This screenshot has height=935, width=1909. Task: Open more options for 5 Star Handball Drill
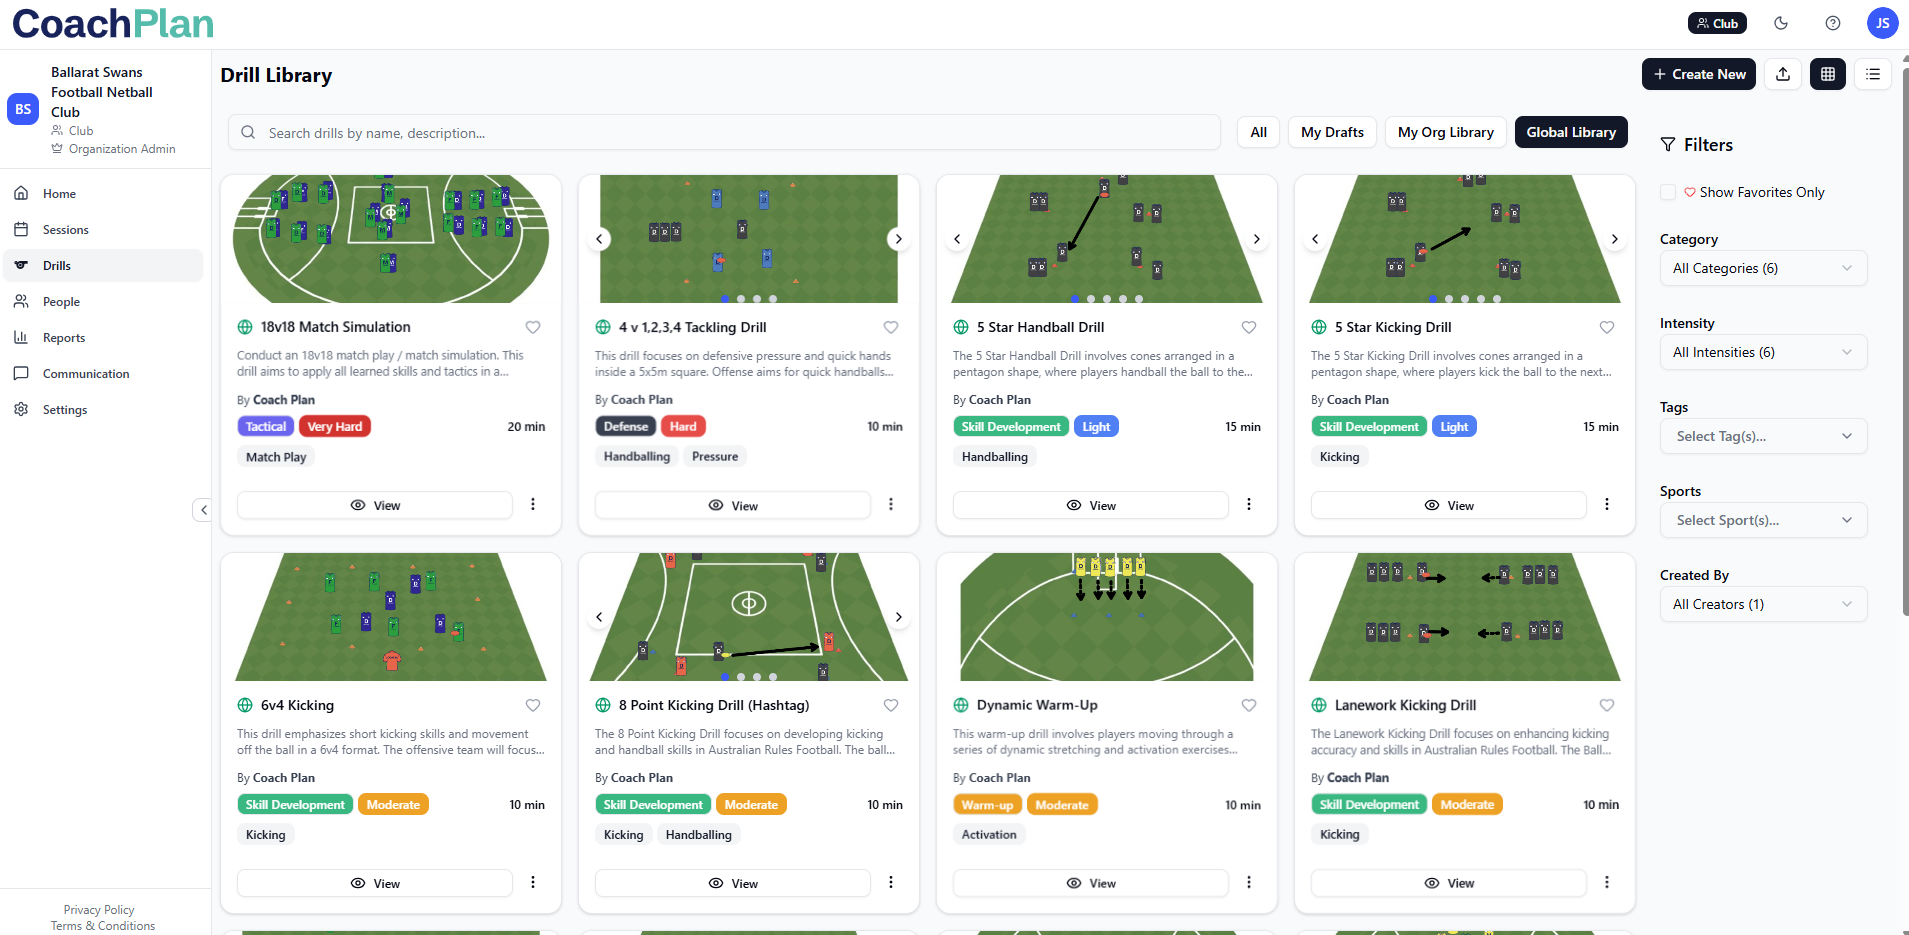(1249, 505)
